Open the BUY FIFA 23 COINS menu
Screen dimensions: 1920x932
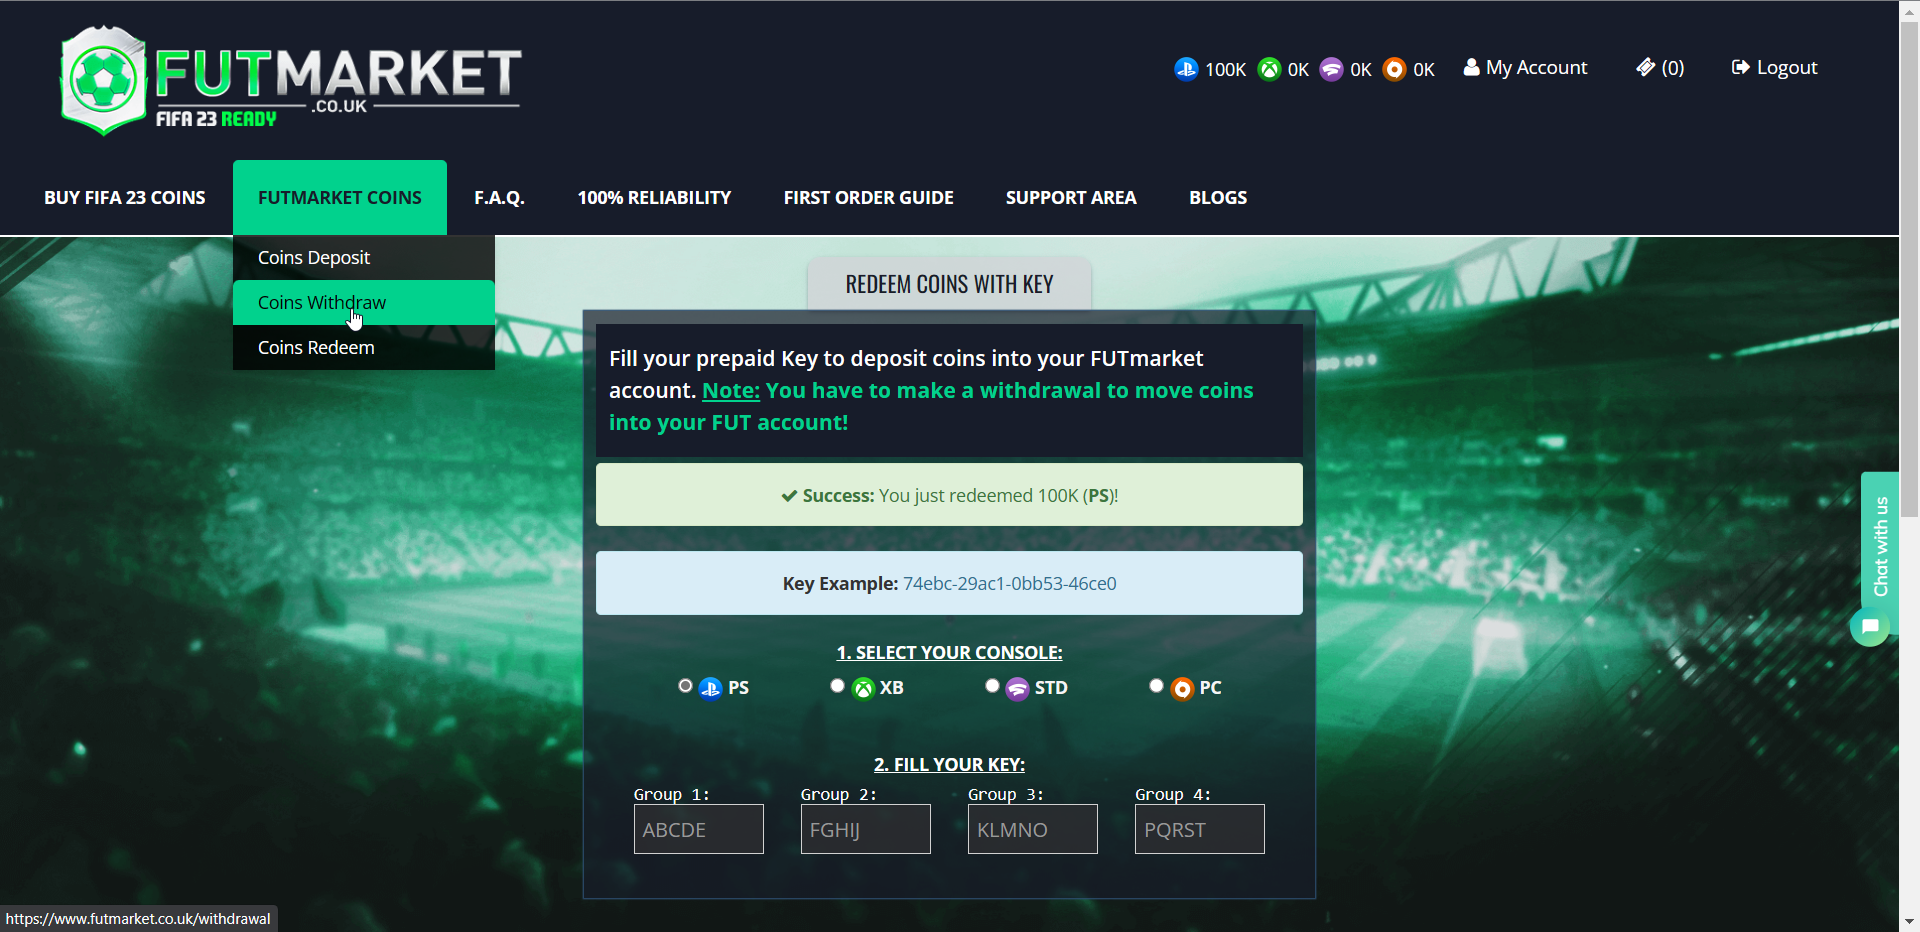[125, 198]
